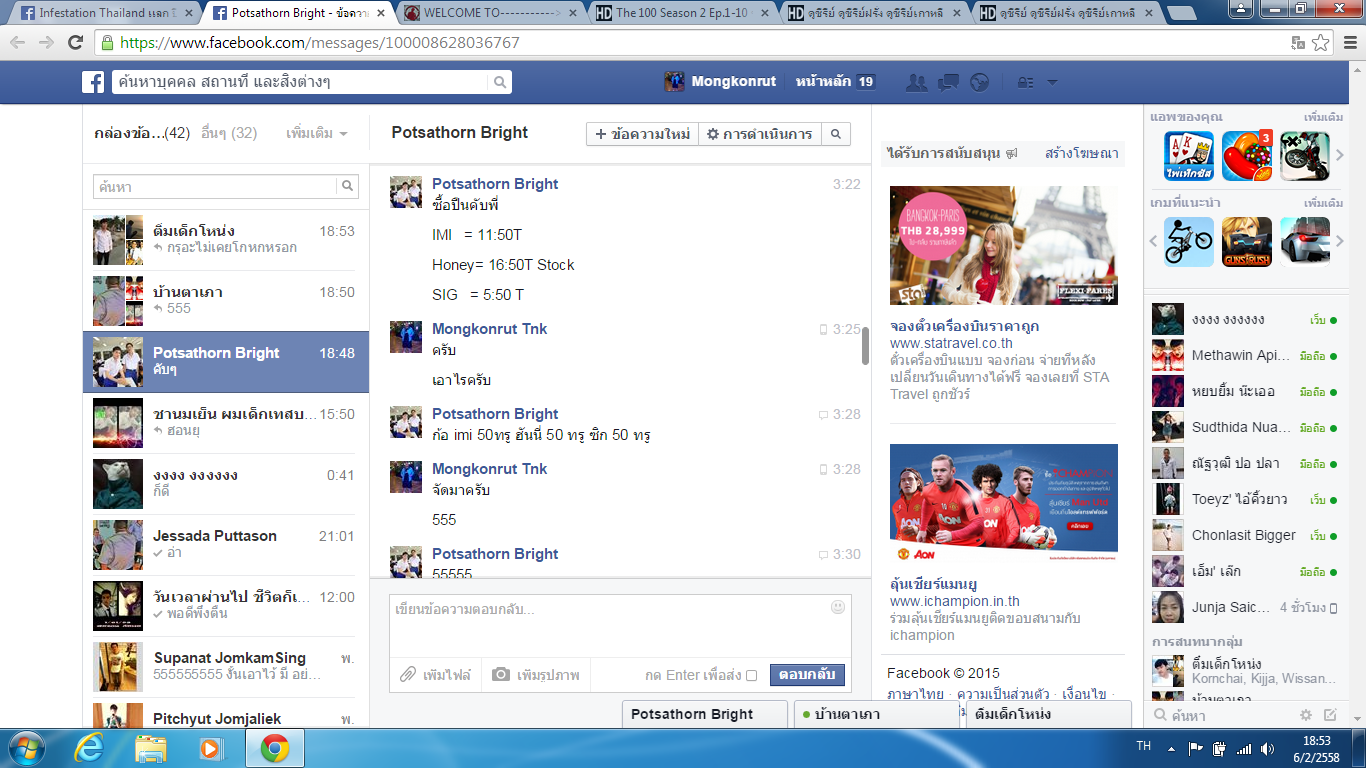Show next apps in แอพของคุณ
1366x768 pixels.
pyautogui.click(x=1341, y=156)
